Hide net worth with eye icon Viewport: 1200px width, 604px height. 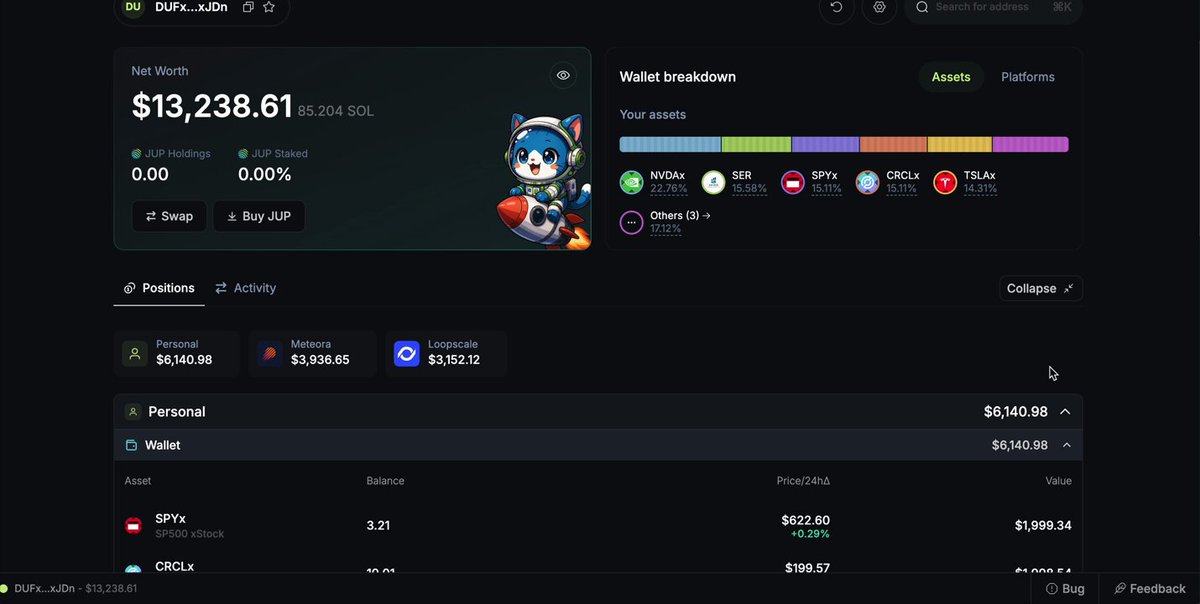pos(563,75)
